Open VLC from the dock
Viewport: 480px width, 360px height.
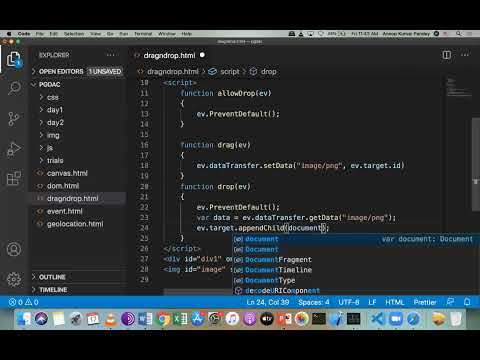click(110, 319)
